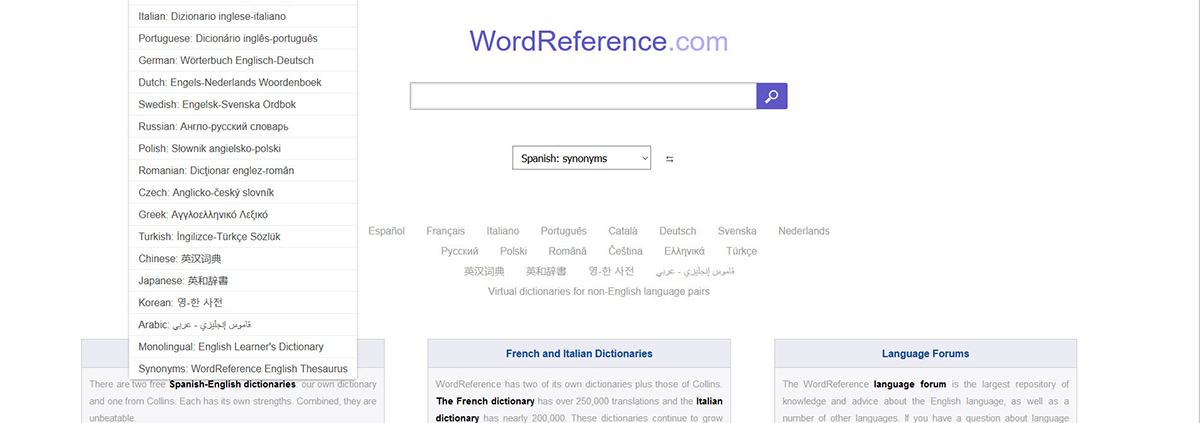The width and height of the screenshot is (1200, 423).
Task: Select Czech: Anglicko-český slovník option
Action: pyautogui.click(x=243, y=192)
